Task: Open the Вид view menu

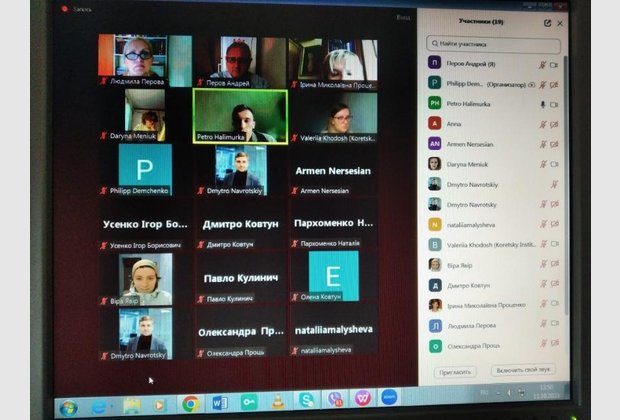Action: pos(402,17)
